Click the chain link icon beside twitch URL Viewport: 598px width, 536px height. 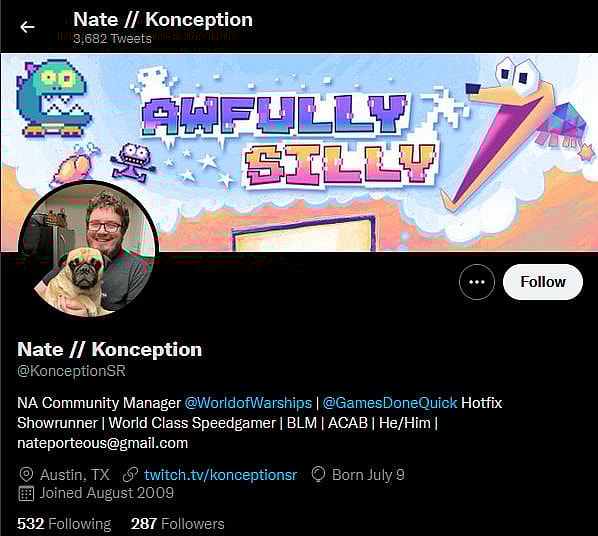130,475
